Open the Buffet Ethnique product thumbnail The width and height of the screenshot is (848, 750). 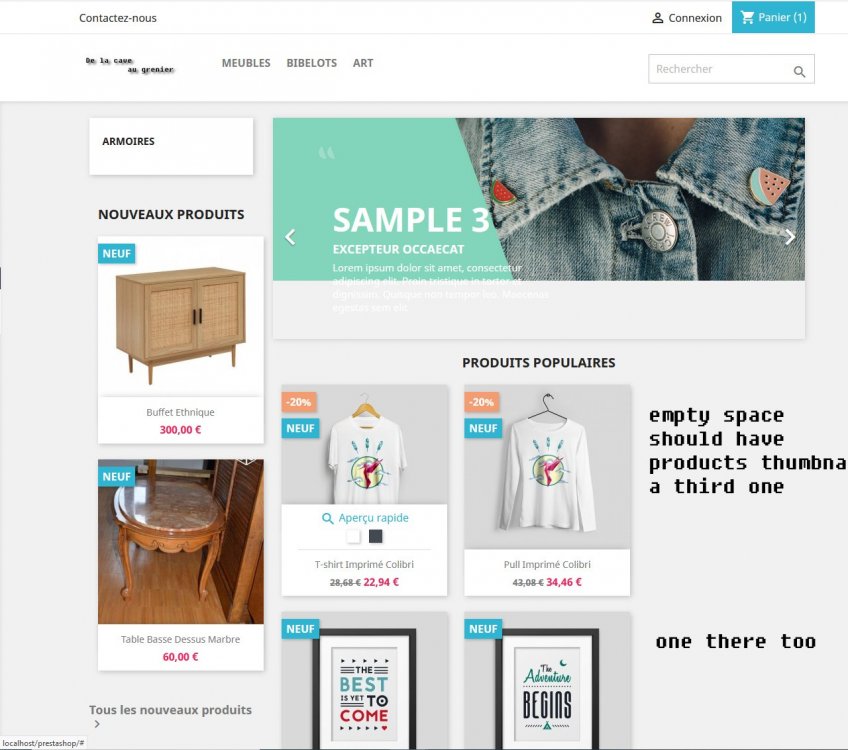click(181, 317)
